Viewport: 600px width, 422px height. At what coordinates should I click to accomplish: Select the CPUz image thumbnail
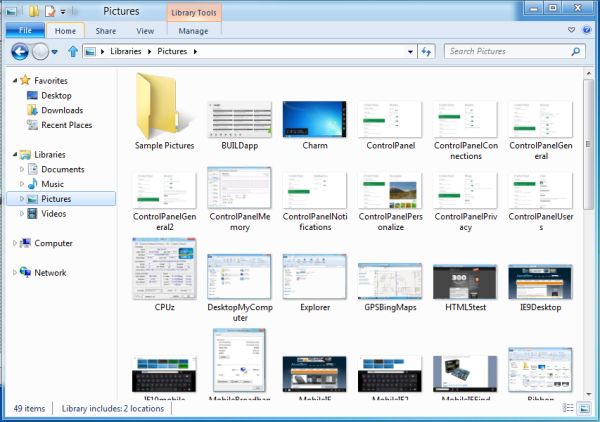tap(165, 269)
